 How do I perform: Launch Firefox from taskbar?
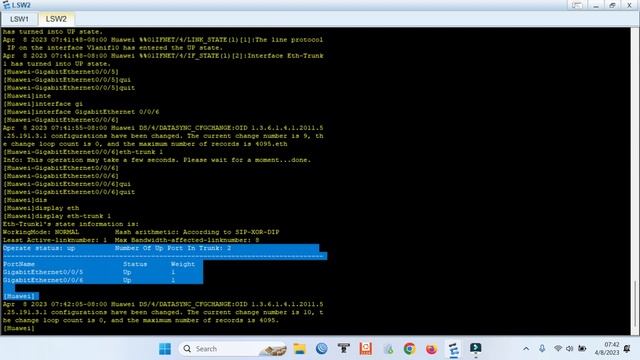click(x=431, y=349)
